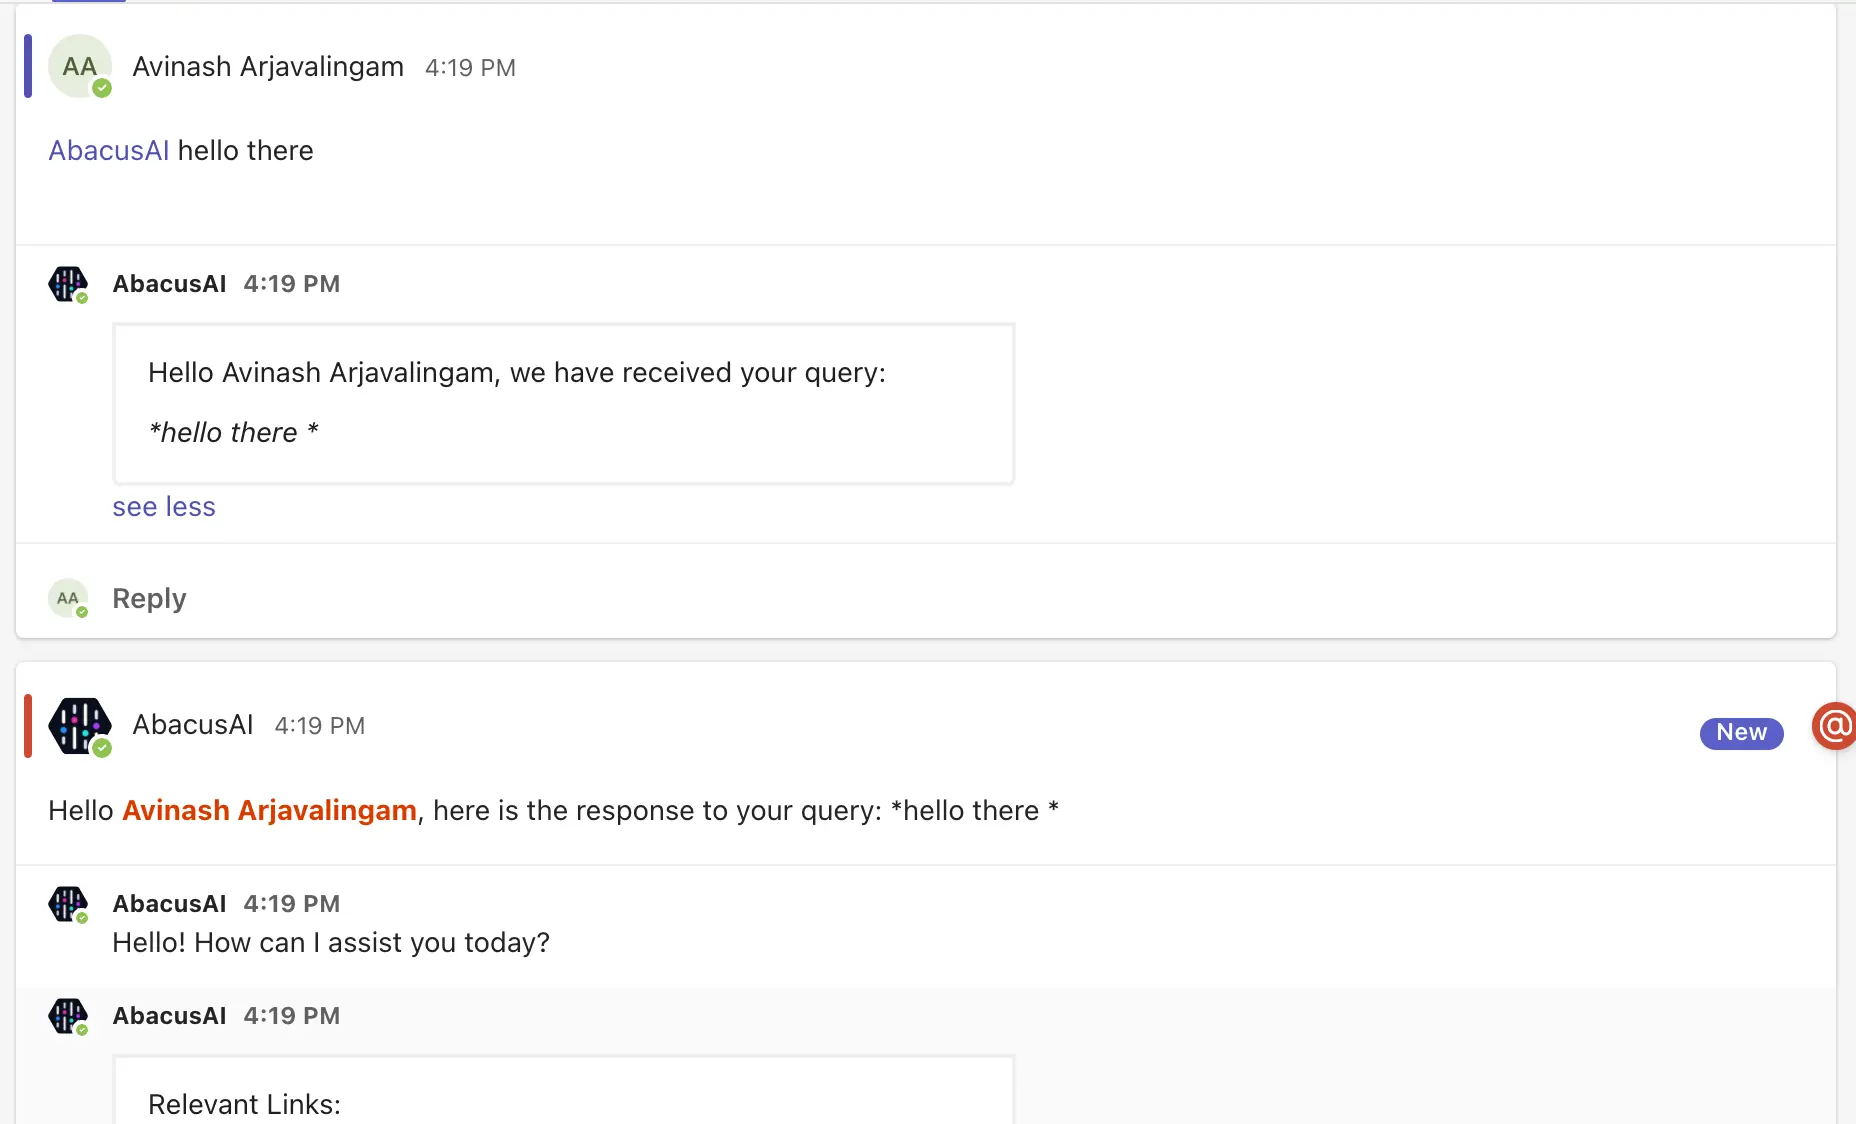The width and height of the screenshot is (1856, 1124).
Task: Open Avinash Arjavalingam's AA profile avatar
Action: coord(79,66)
